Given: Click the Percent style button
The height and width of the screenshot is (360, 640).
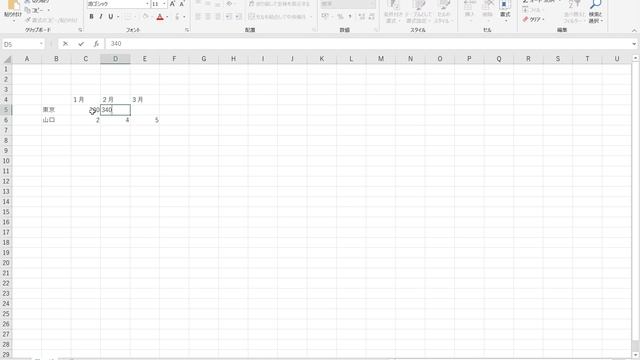Looking at the screenshot, I should [x=340, y=17].
